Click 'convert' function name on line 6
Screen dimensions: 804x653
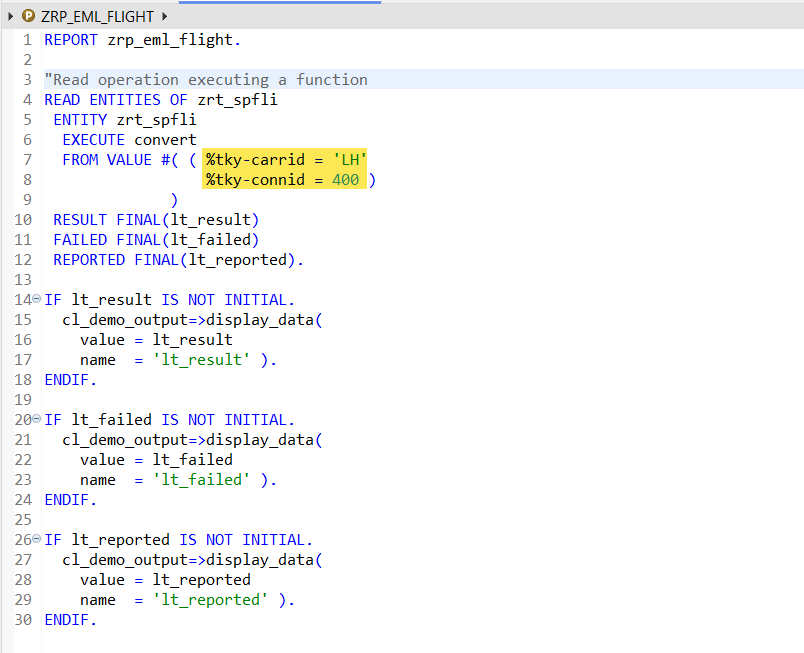[166, 139]
